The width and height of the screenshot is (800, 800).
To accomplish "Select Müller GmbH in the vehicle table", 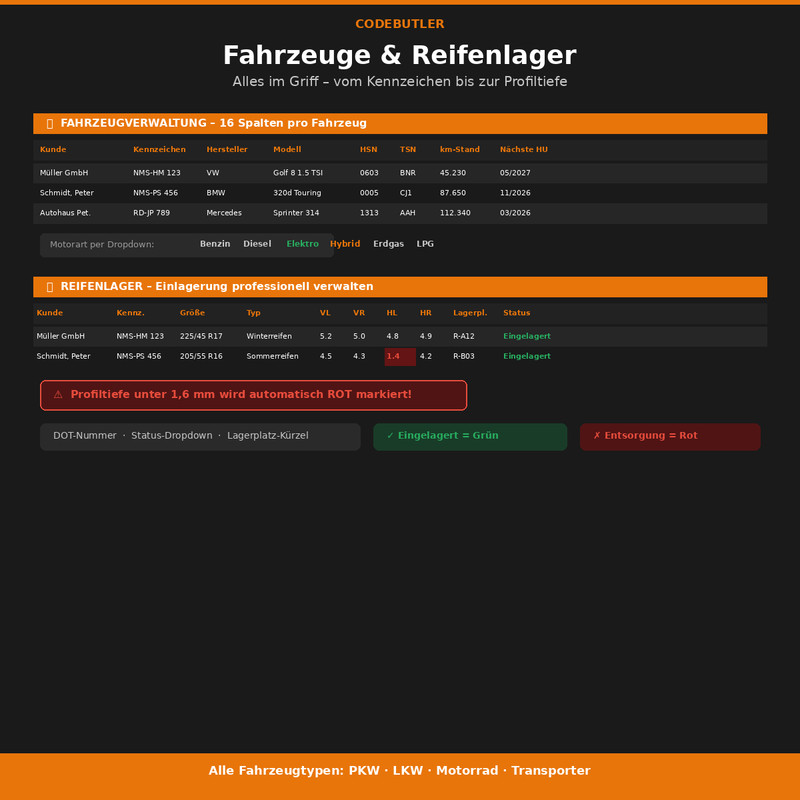I will [x=64, y=173].
